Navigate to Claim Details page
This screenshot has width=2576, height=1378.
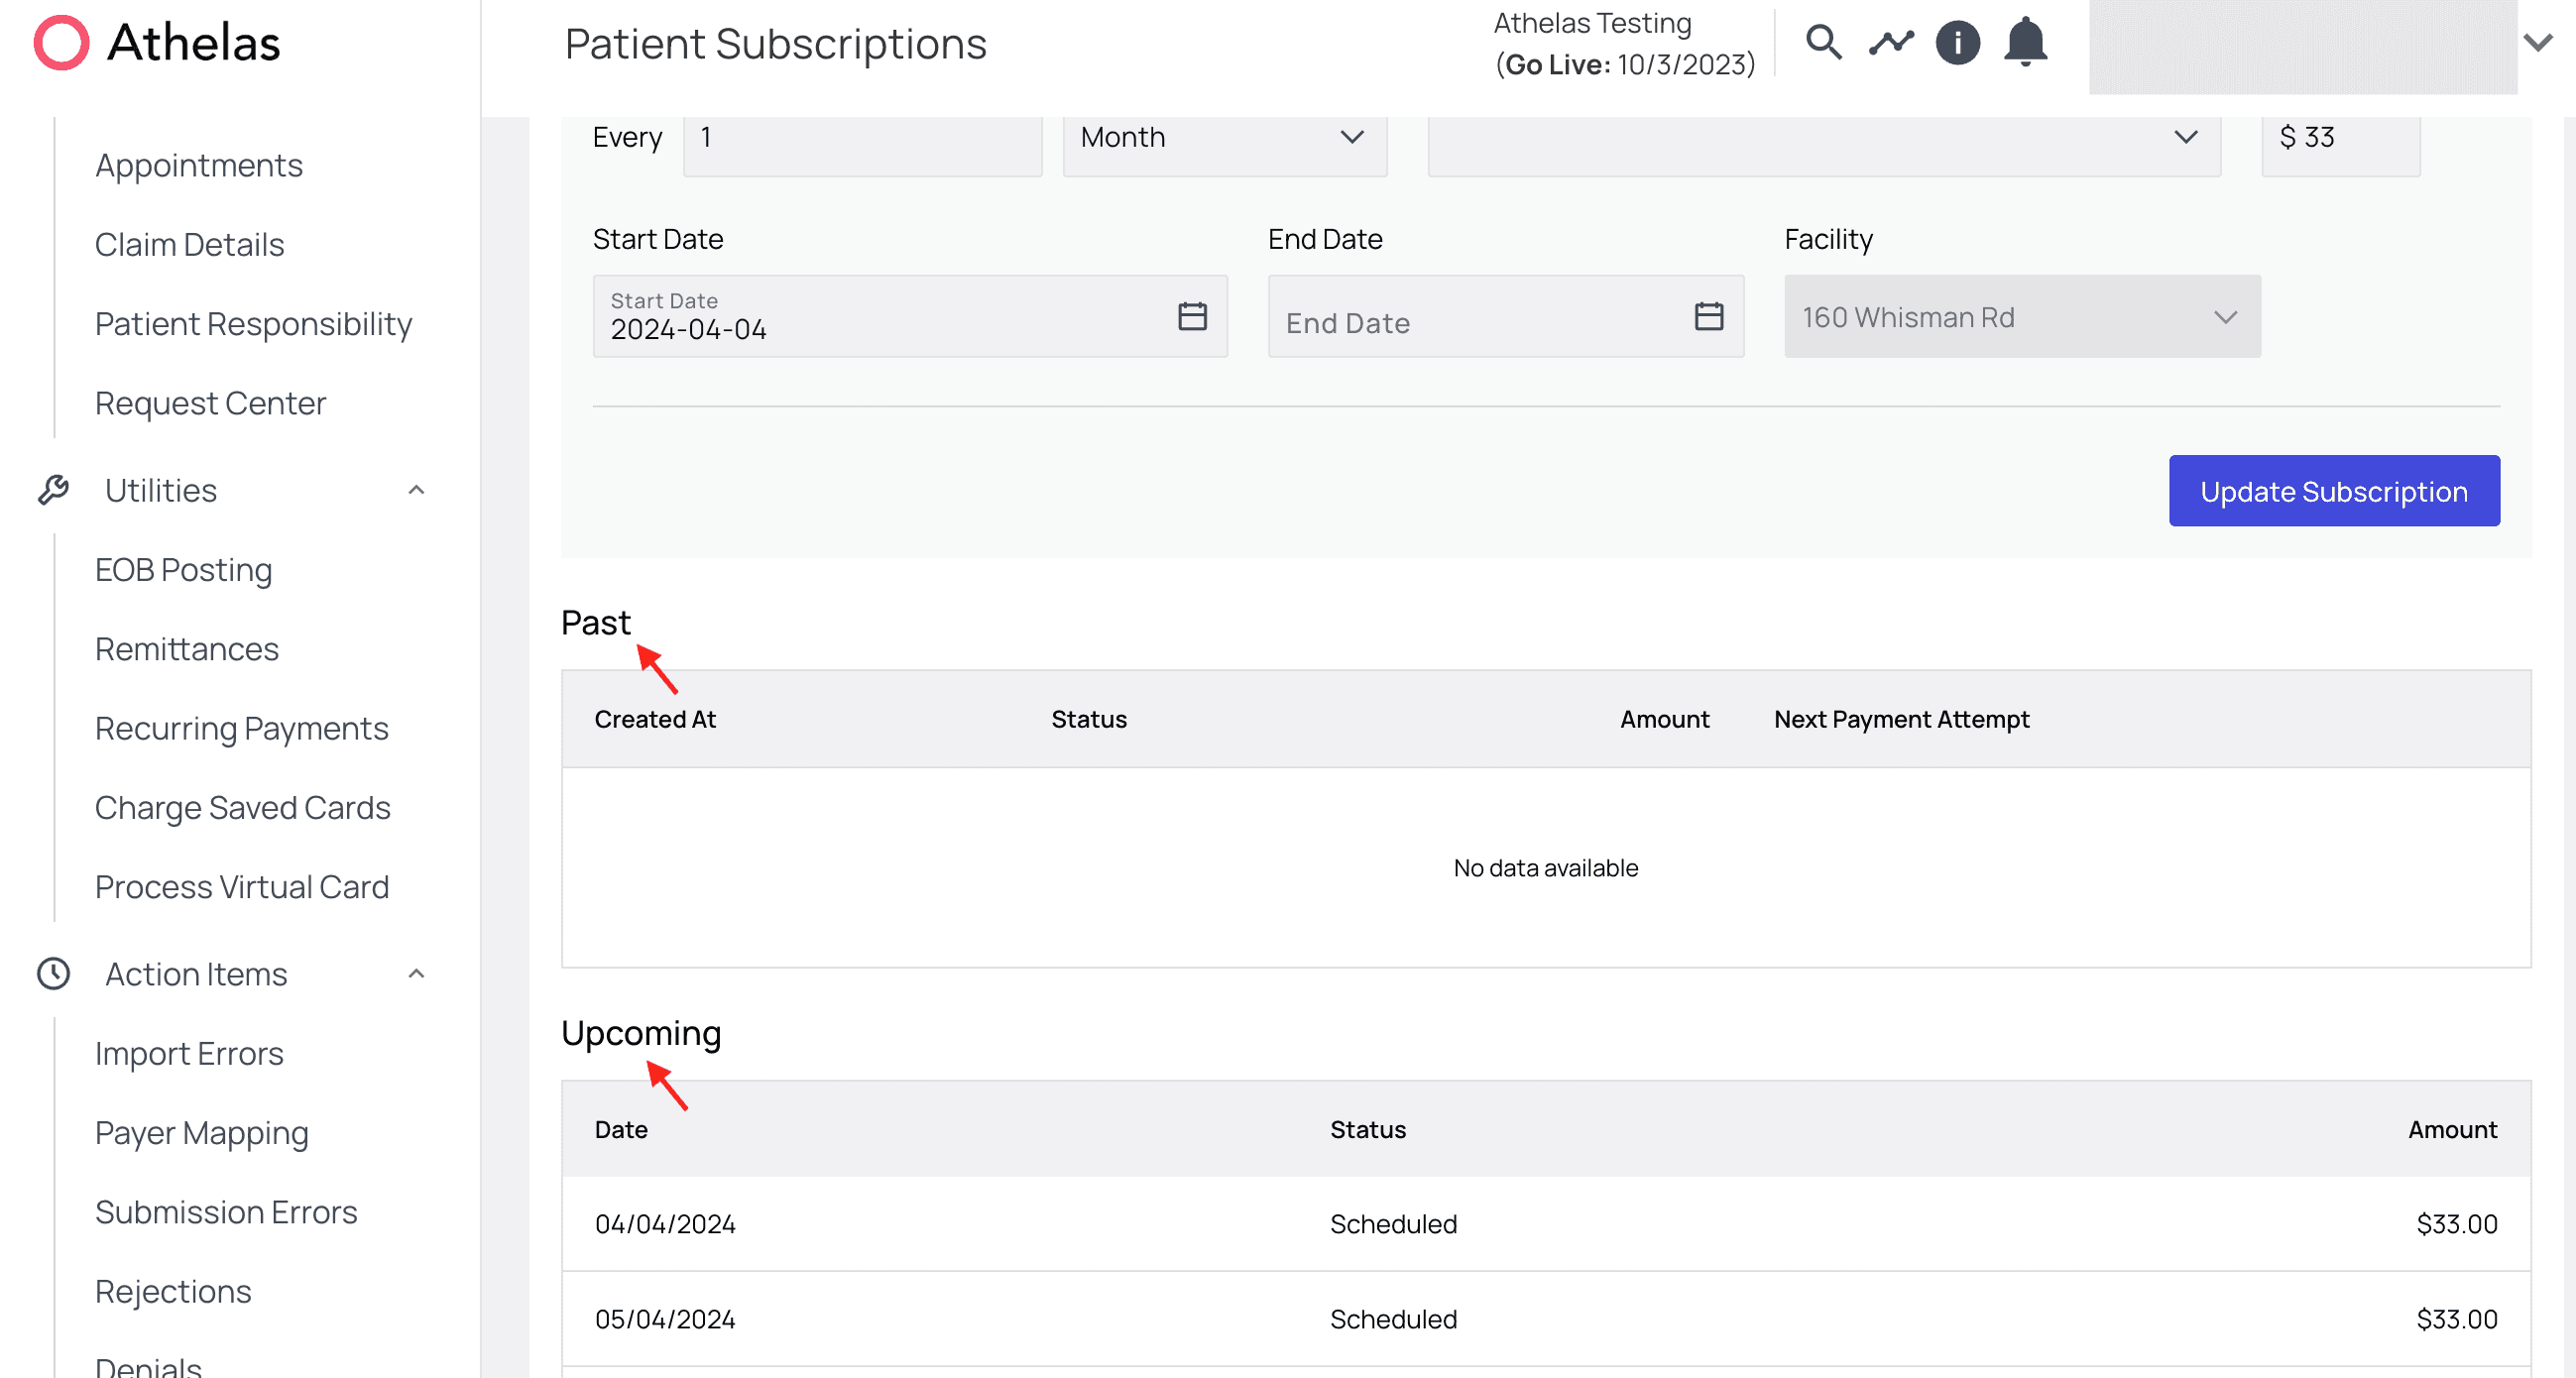tap(189, 245)
